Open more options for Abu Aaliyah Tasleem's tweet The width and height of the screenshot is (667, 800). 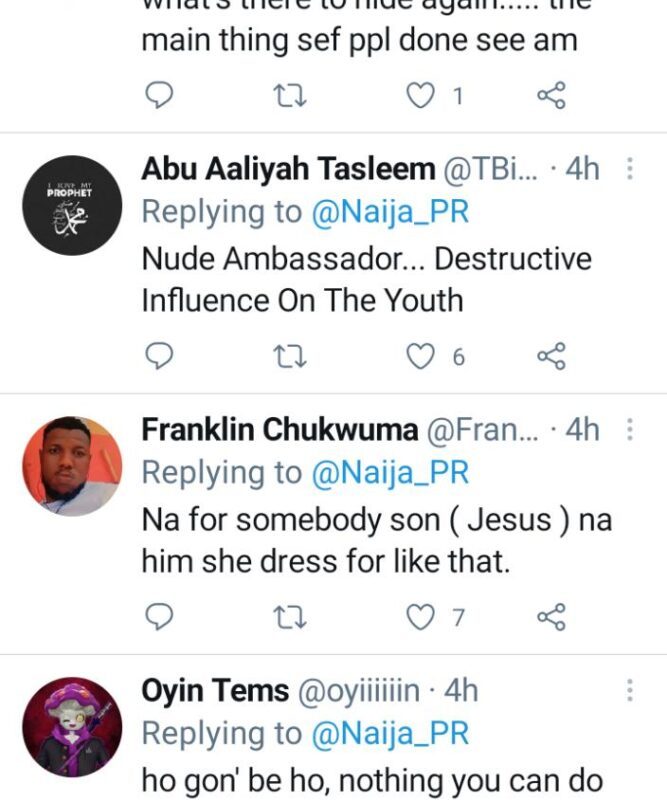tap(630, 169)
